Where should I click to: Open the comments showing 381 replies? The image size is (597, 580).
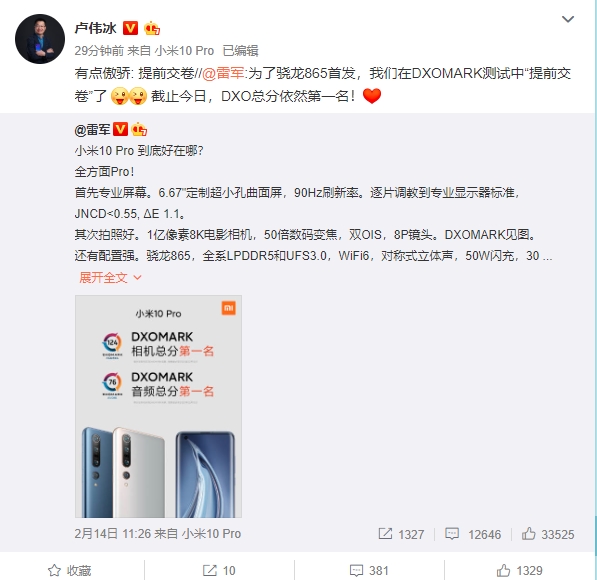(369, 570)
